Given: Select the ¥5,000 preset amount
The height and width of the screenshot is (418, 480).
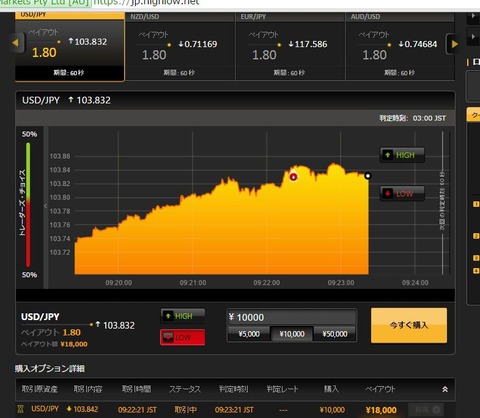Looking at the screenshot, I should [x=249, y=334].
